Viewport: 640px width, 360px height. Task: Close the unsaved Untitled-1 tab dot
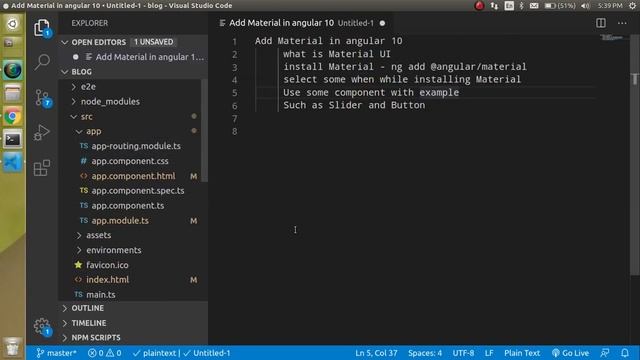click(x=382, y=23)
